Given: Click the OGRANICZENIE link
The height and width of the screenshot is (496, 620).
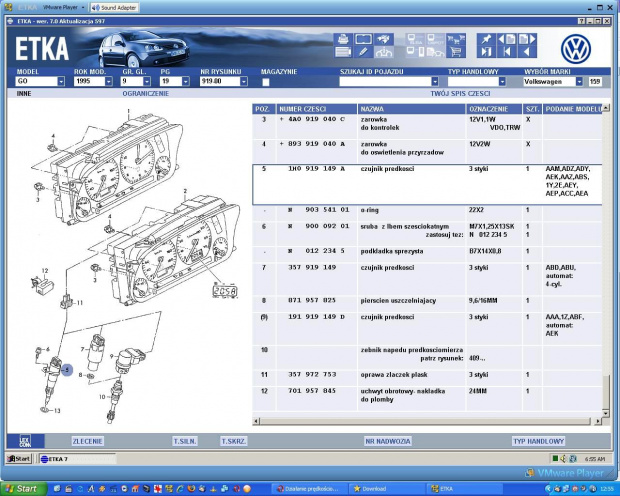Looking at the screenshot, I should pos(146,94).
